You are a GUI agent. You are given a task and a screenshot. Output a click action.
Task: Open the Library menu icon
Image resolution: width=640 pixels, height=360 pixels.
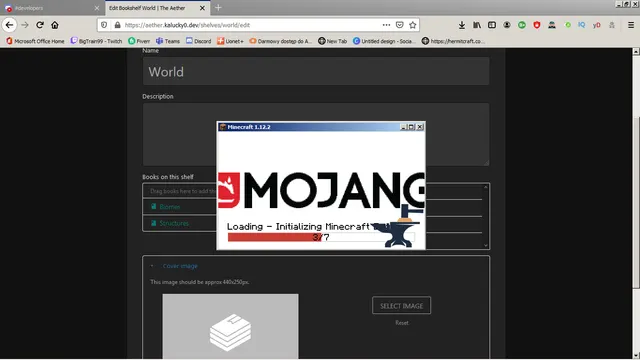(477, 25)
